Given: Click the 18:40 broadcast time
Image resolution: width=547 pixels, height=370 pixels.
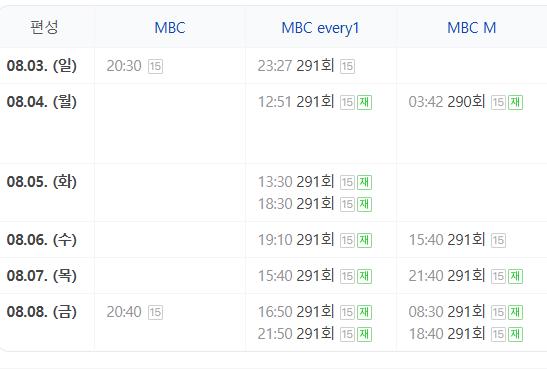Looking at the screenshot, I should 426,334.
